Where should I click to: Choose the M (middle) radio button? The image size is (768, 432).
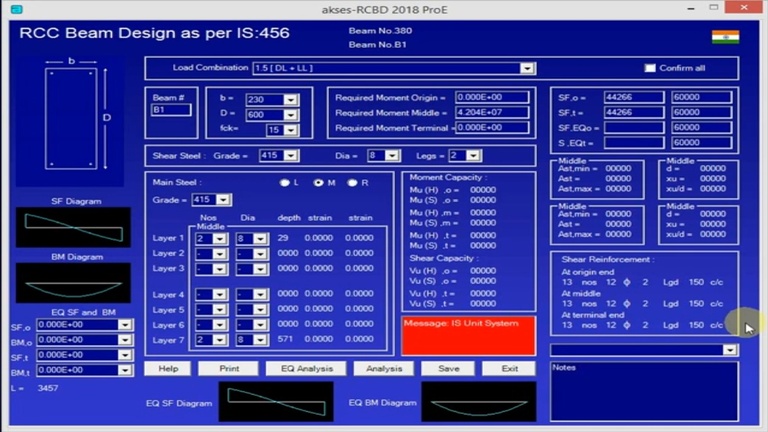coord(319,183)
